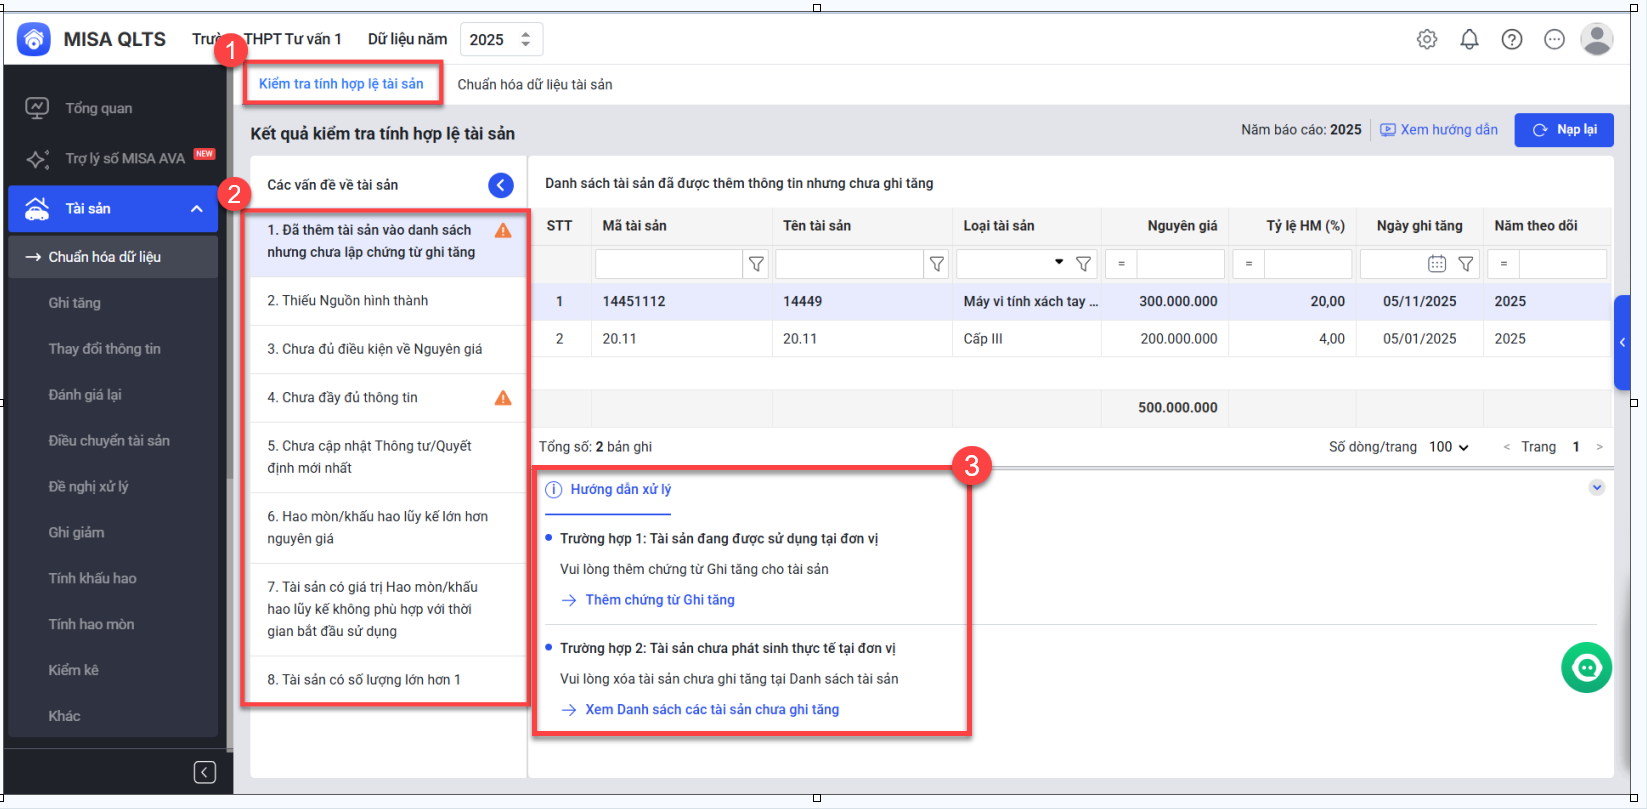Click the Nạp lại button

click(x=1564, y=130)
